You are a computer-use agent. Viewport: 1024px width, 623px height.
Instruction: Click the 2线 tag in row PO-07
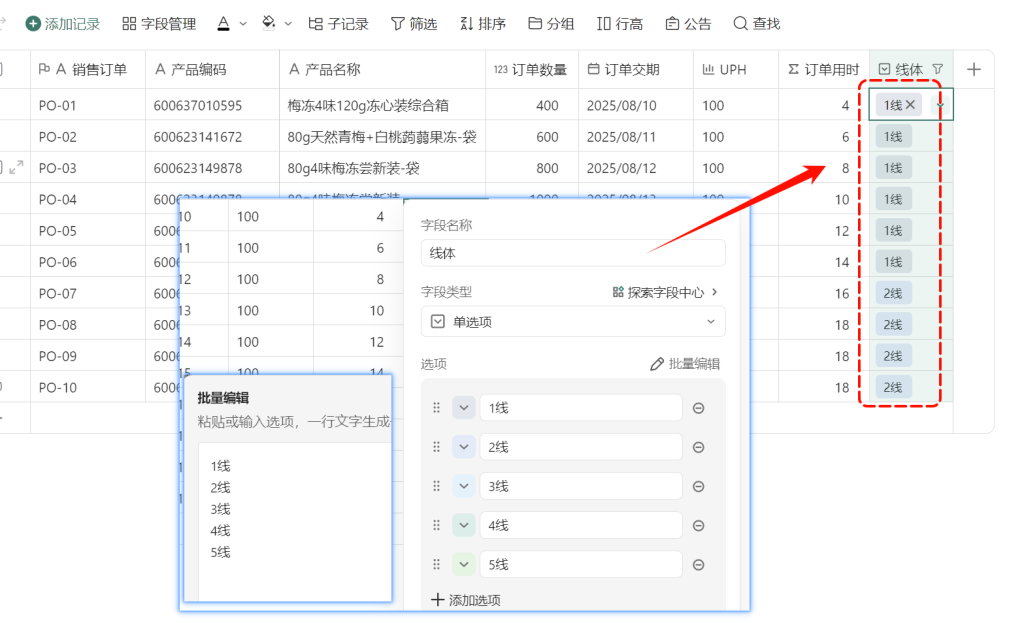[x=893, y=293]
